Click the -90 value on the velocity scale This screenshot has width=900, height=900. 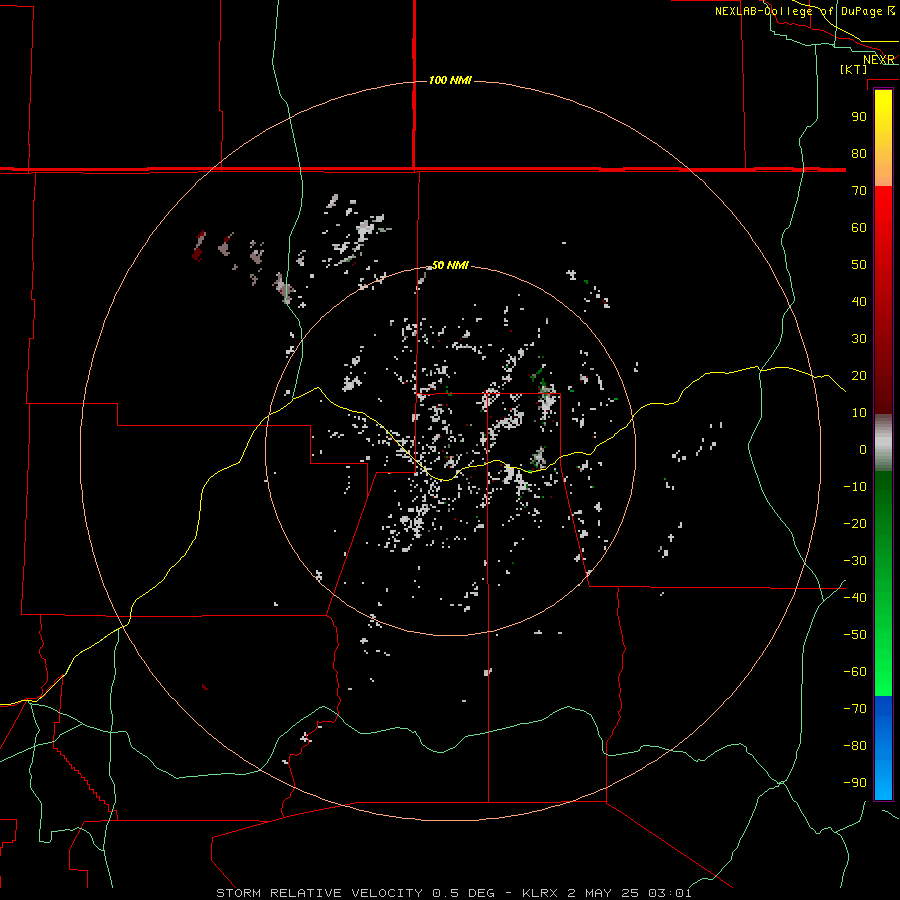click(855, 782)
